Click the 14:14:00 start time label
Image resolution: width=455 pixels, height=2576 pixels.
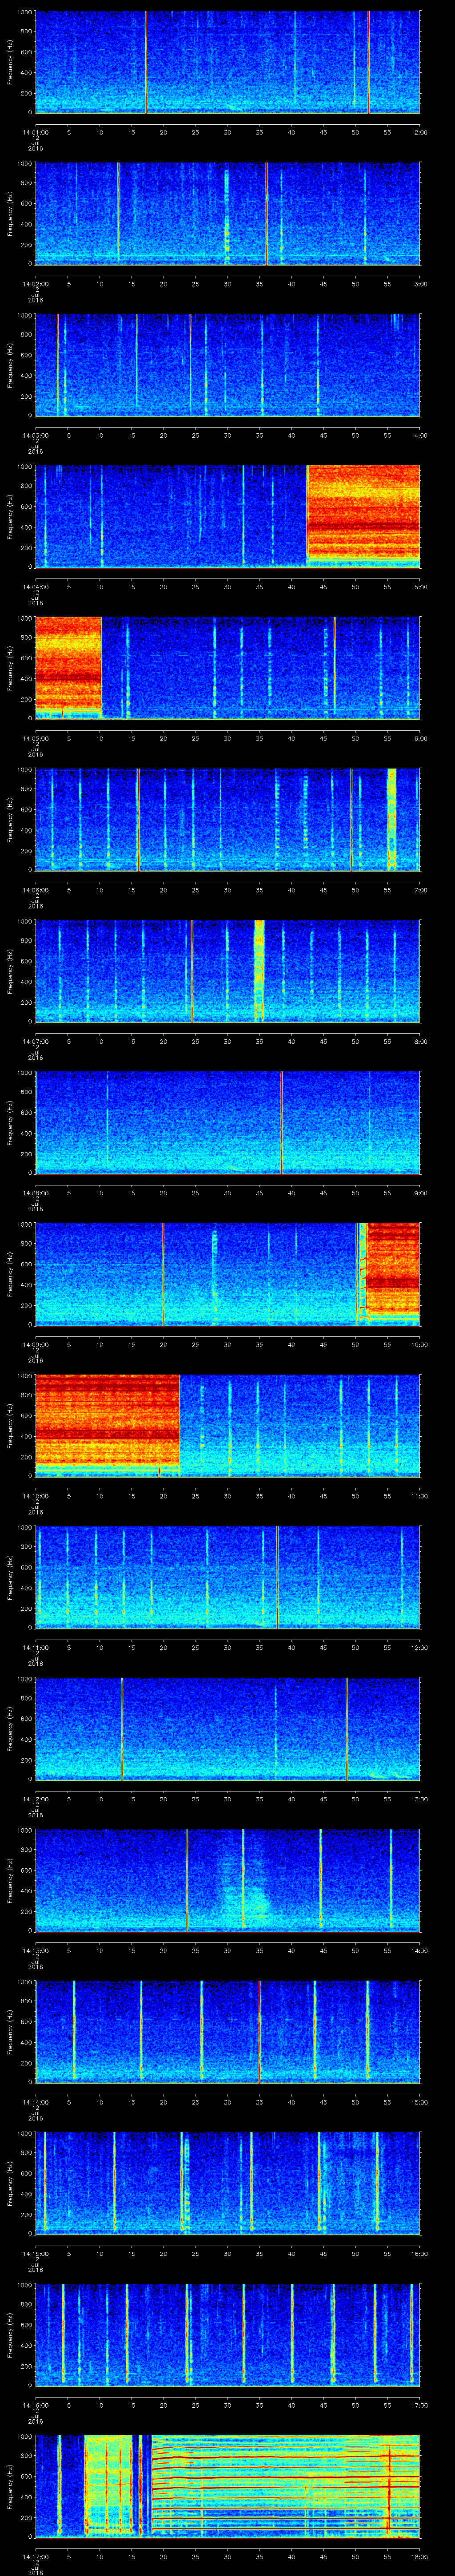pos(36,2101)
